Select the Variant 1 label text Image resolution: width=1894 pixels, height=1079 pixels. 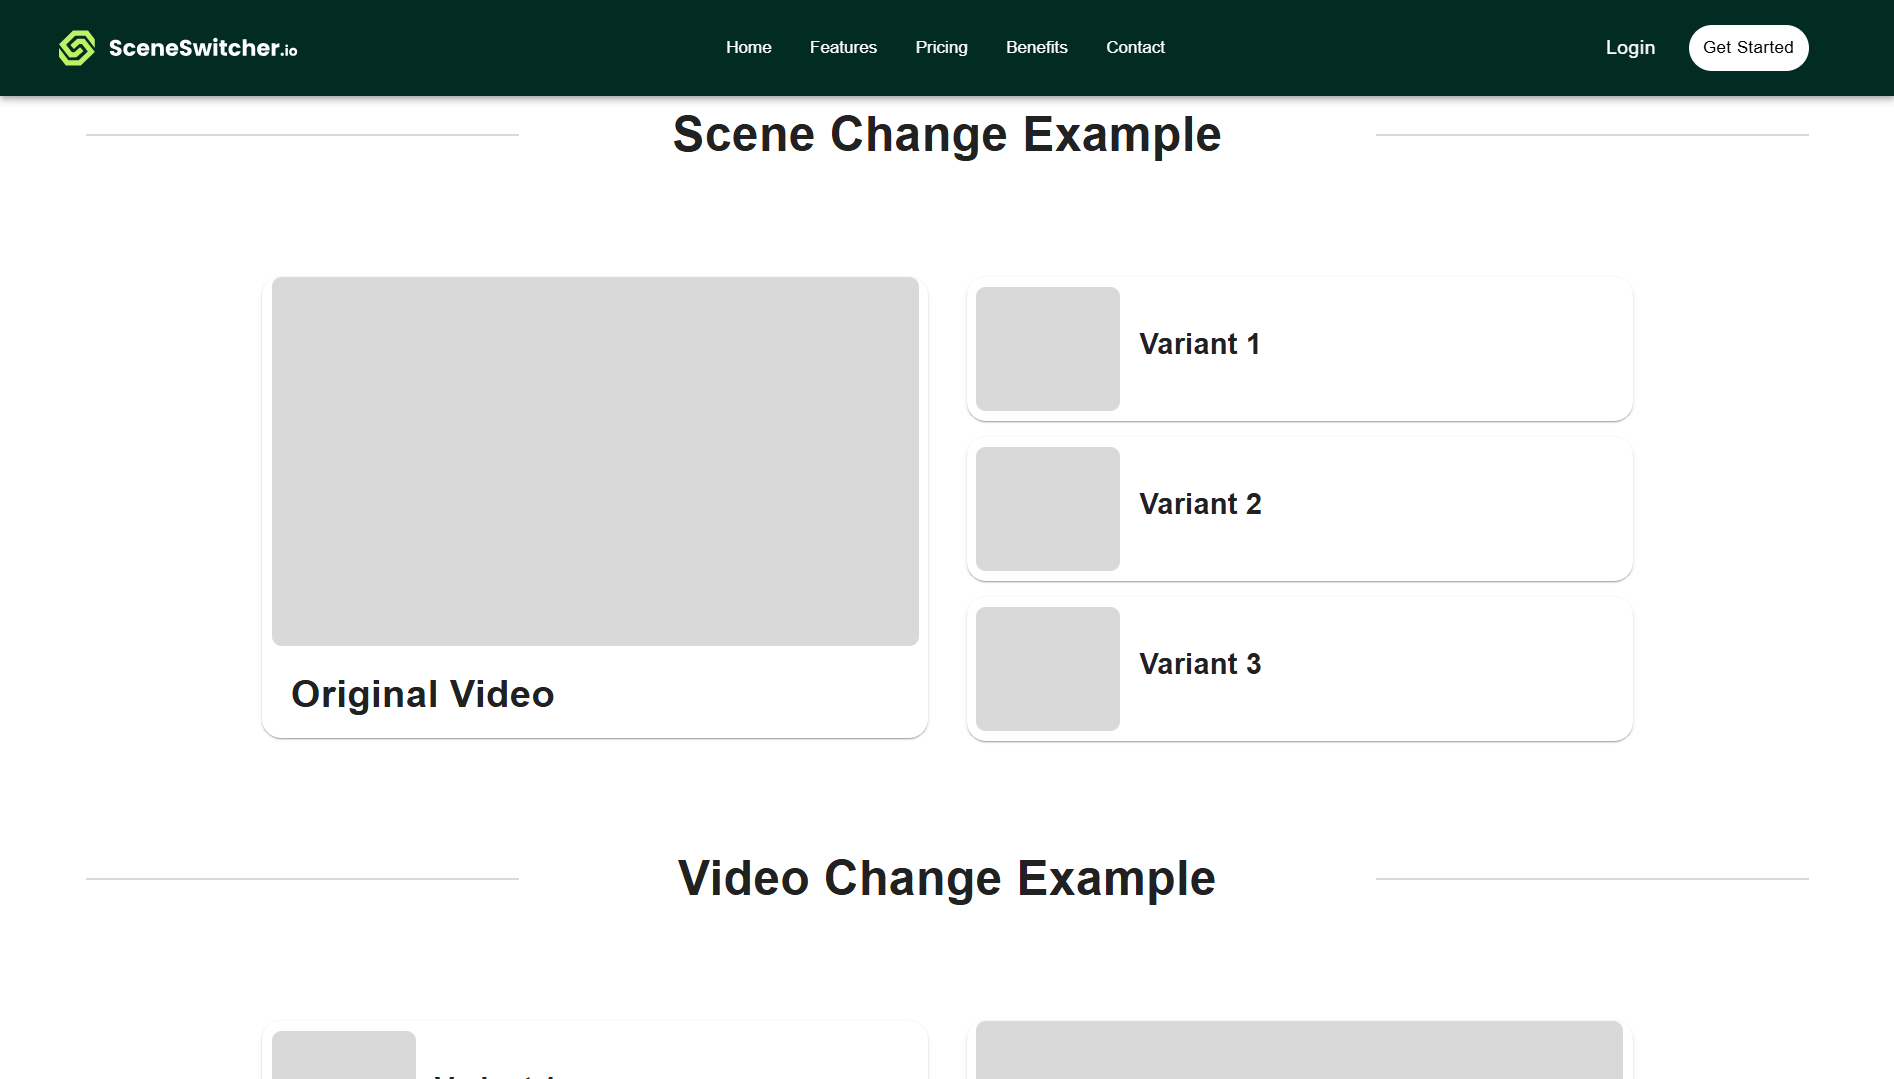pos(1199,344)
